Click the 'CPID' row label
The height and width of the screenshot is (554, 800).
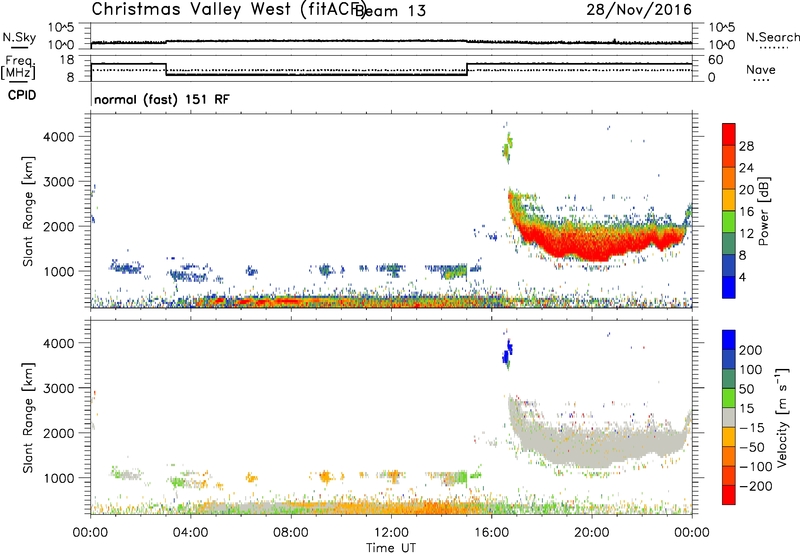click(x=22, y=95)
